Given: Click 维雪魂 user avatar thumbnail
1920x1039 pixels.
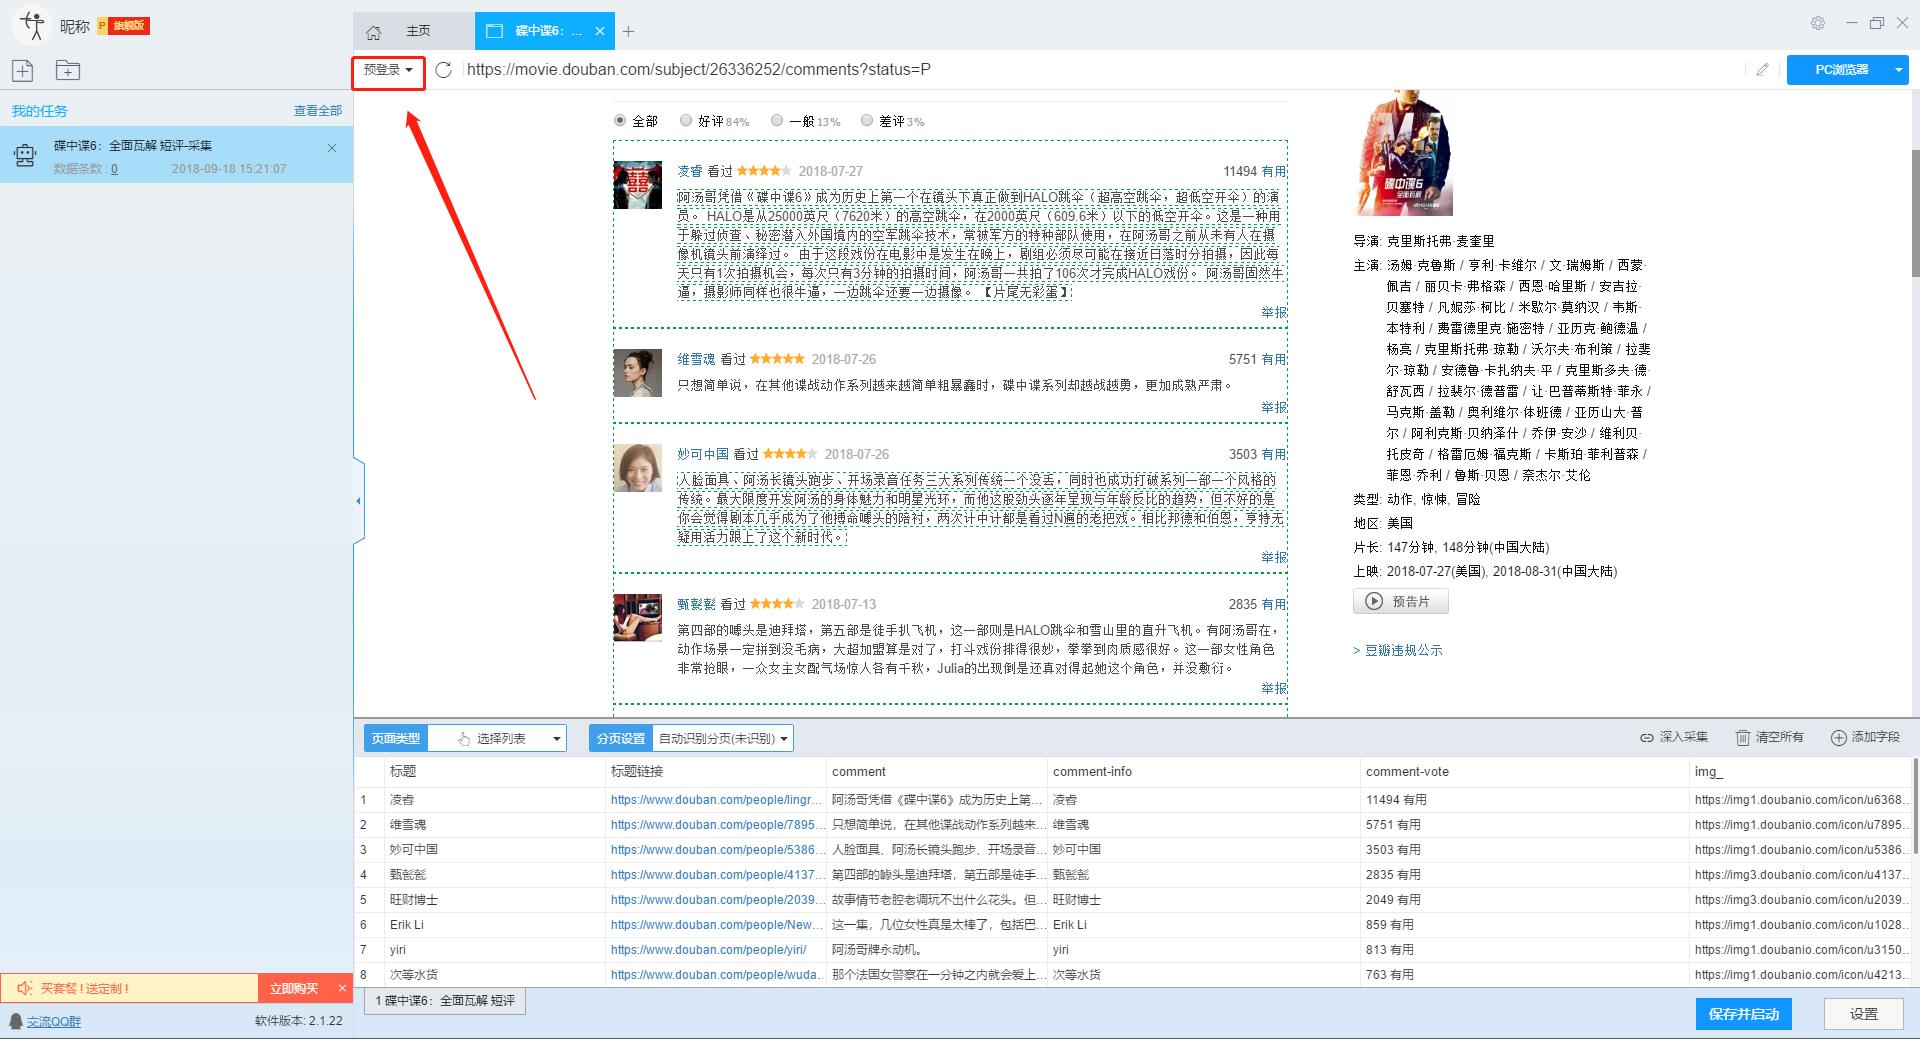Looking at the screenshot, I should 638,373.
